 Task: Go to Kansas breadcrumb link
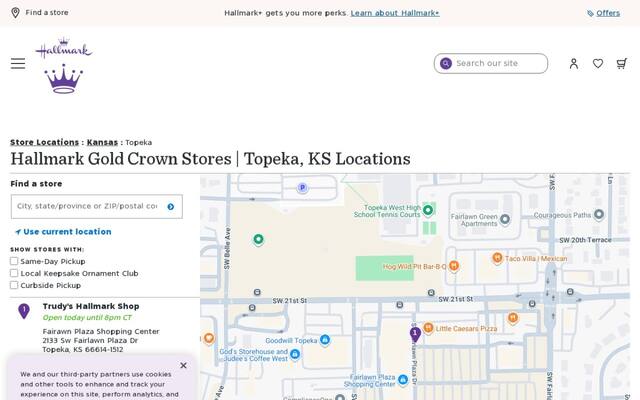[x=102, y=142]
